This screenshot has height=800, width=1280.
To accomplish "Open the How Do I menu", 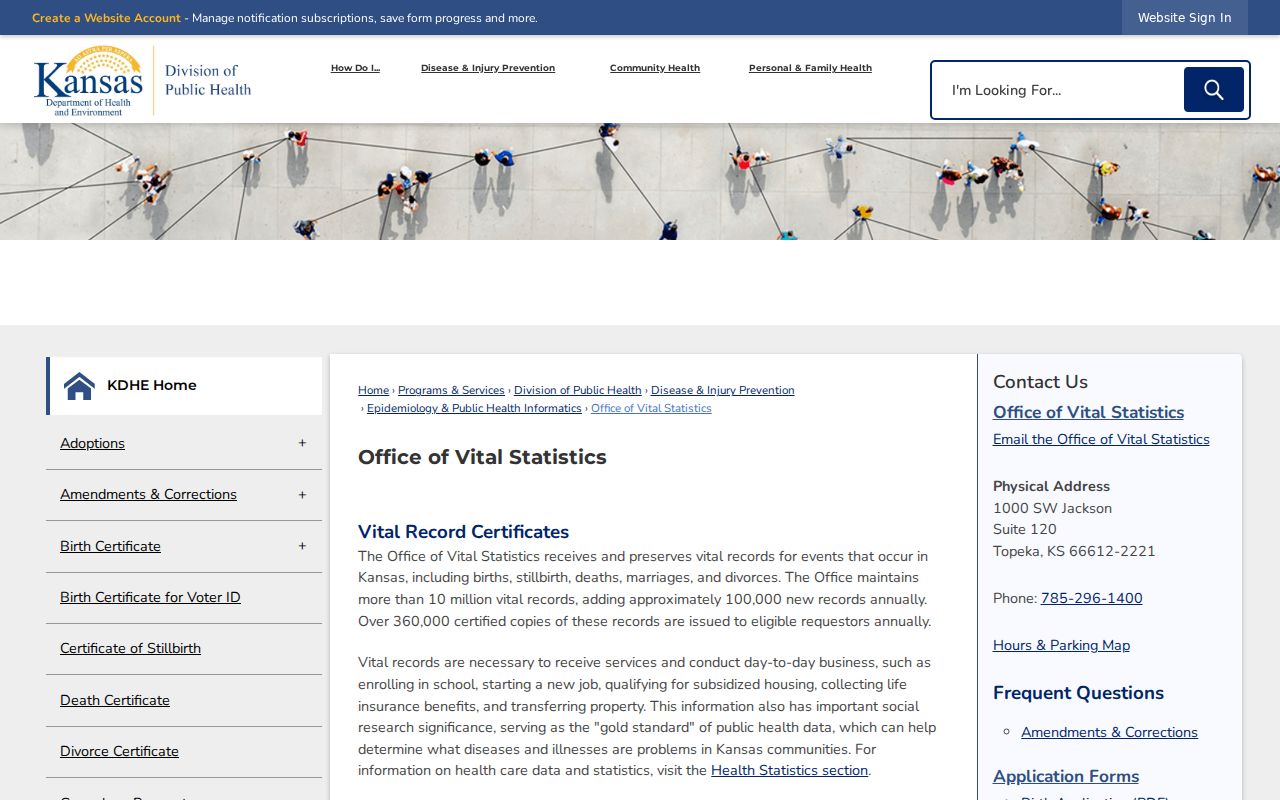I will click(355, 68).
